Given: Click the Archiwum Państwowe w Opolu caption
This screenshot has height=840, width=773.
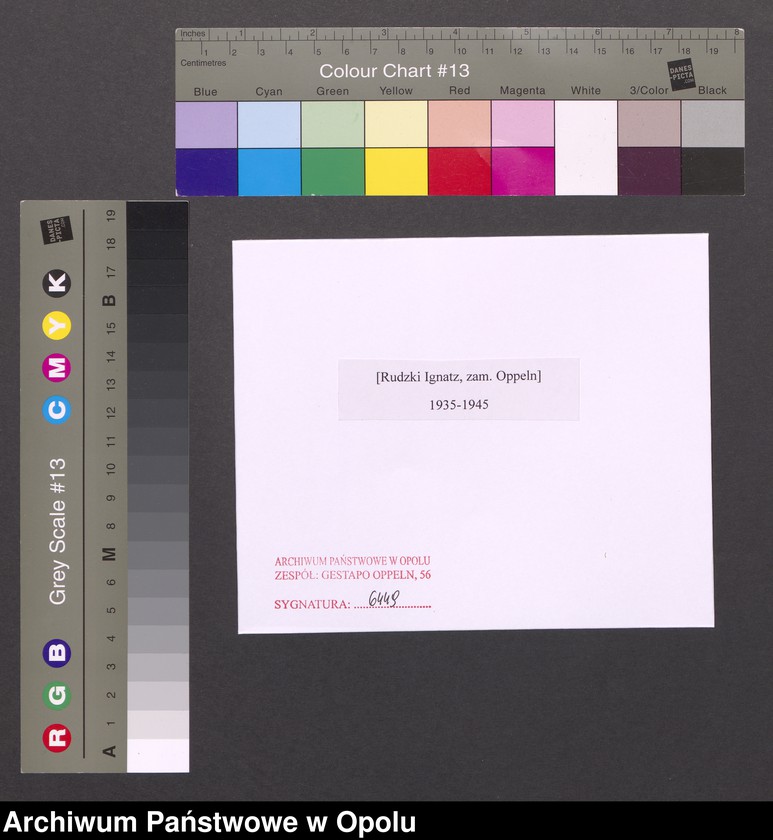Looking at the screenshot, I should pos(210,822).
